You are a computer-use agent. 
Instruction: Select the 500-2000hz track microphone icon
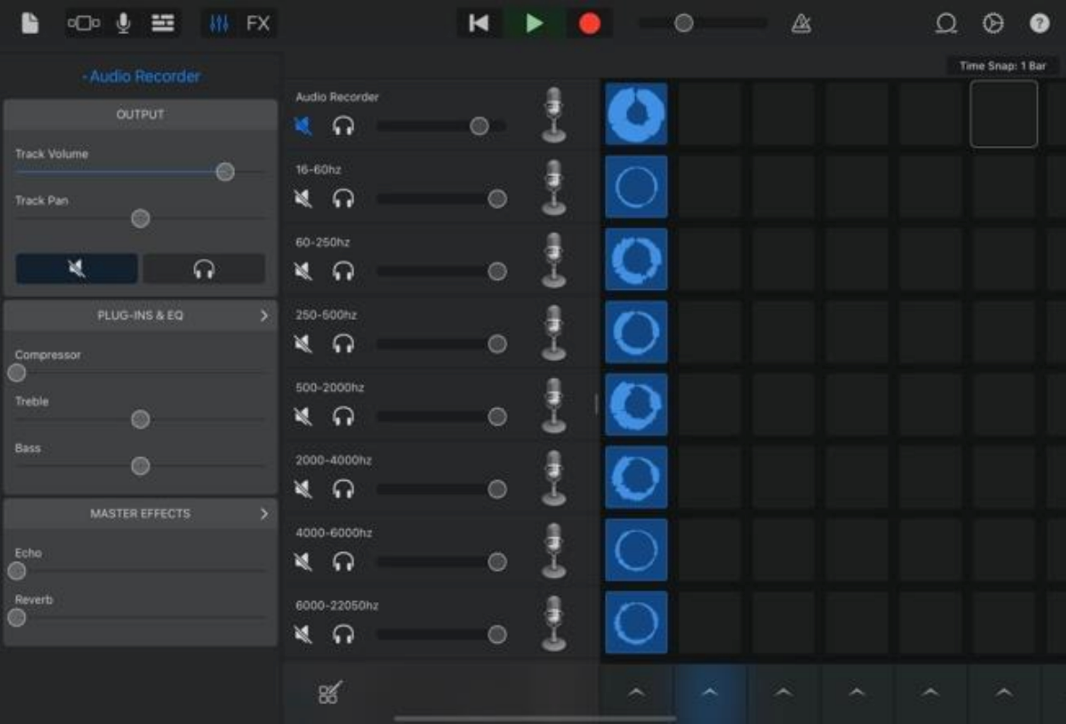click(x=554, y=405)
